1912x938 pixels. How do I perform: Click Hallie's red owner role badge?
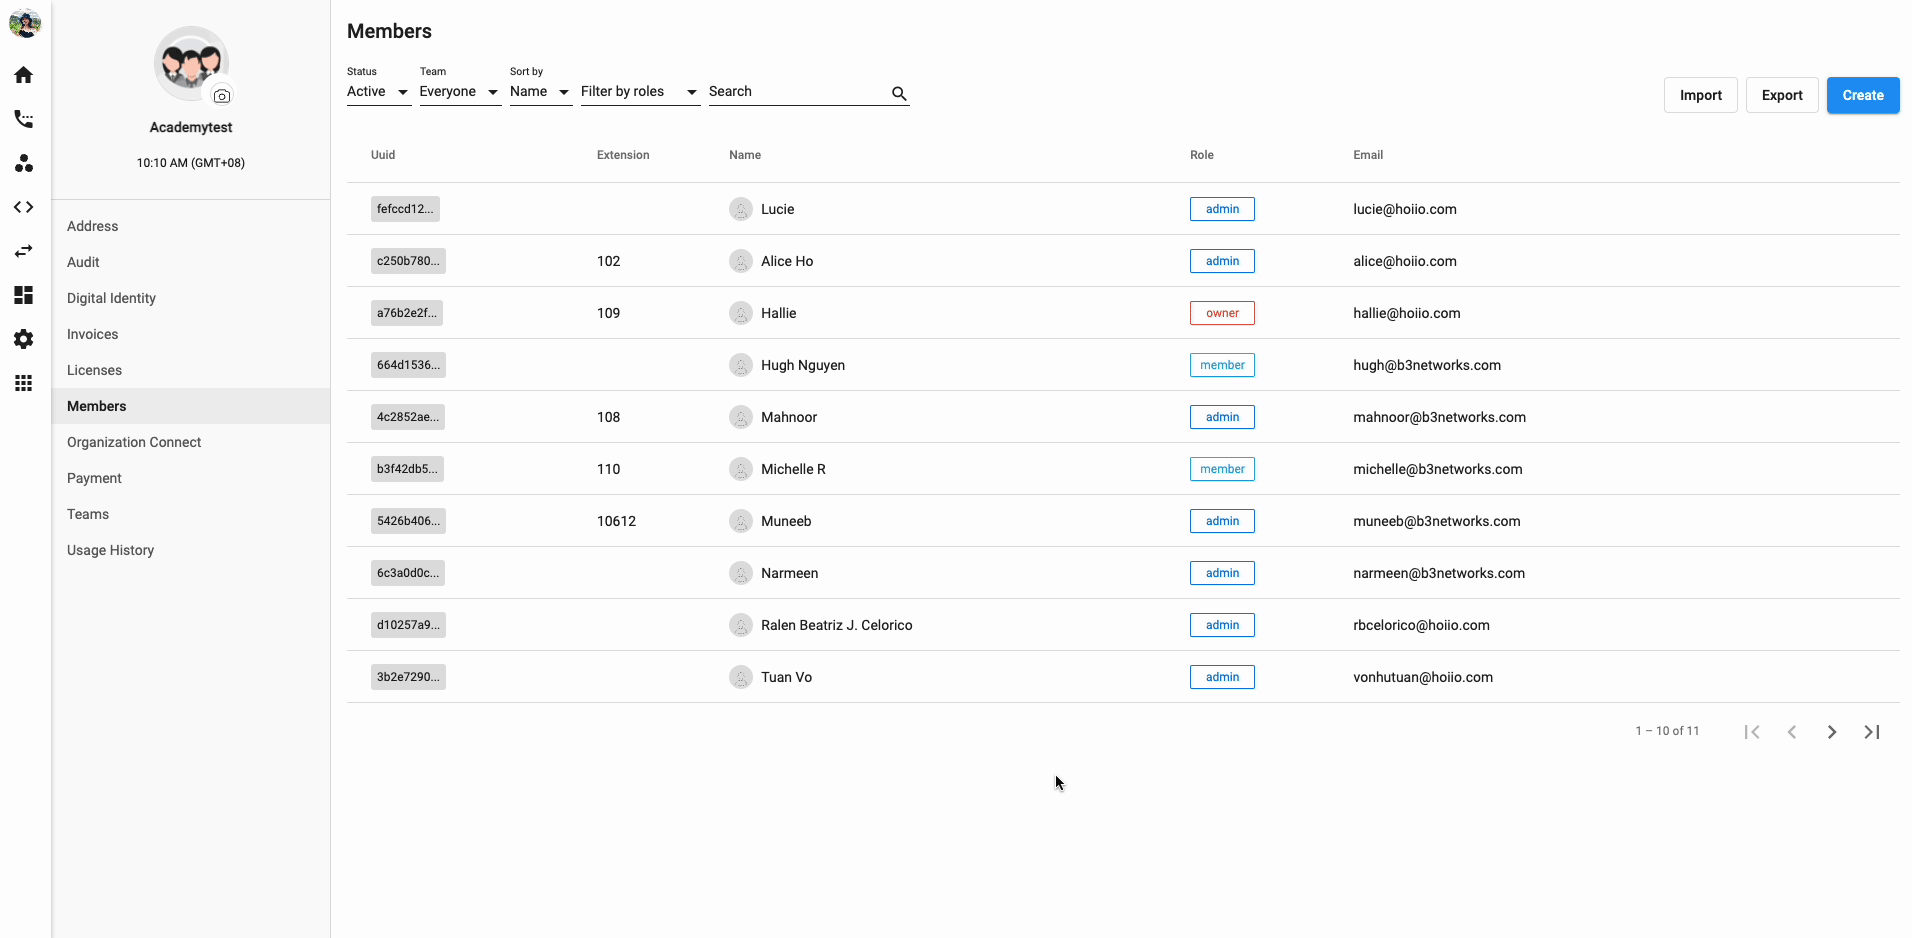(1222, 313)
